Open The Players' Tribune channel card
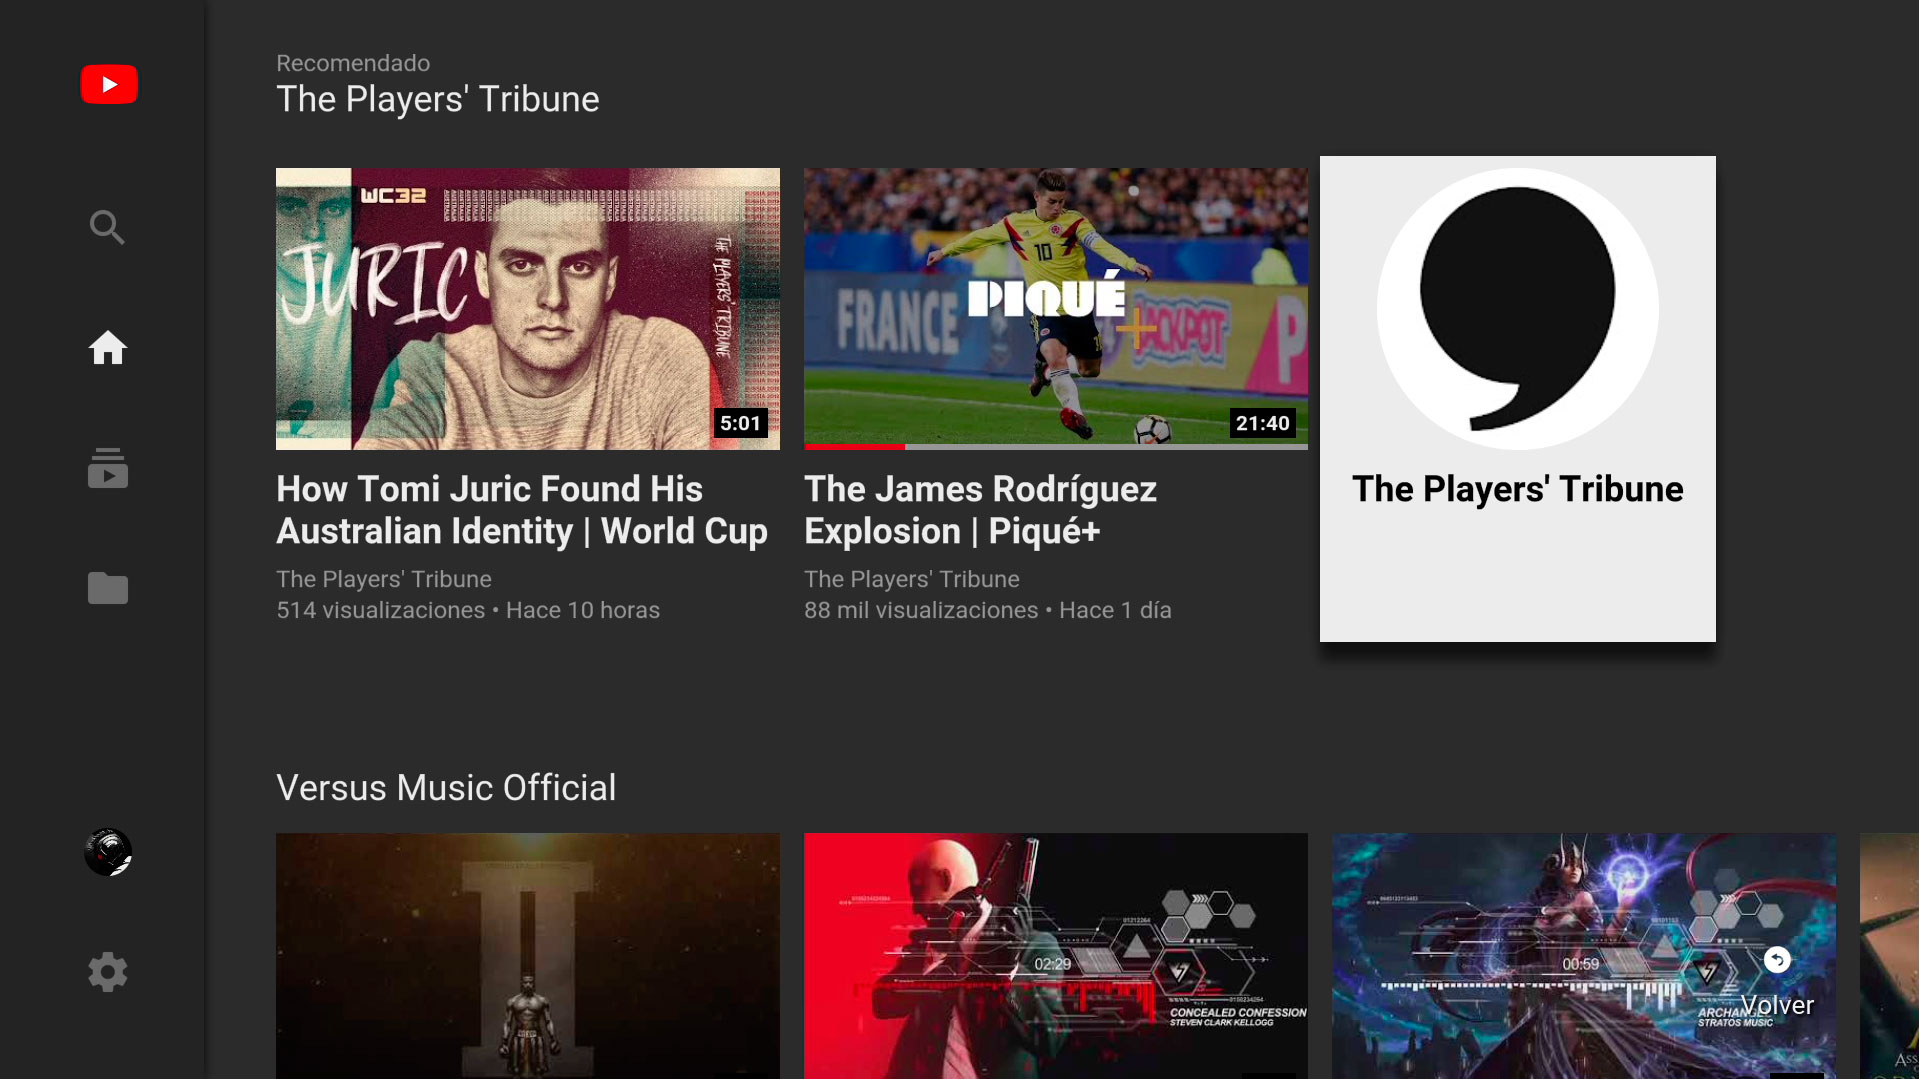The width and height of the screenshot is (1919, 1079). click(x=1518, y=399)
